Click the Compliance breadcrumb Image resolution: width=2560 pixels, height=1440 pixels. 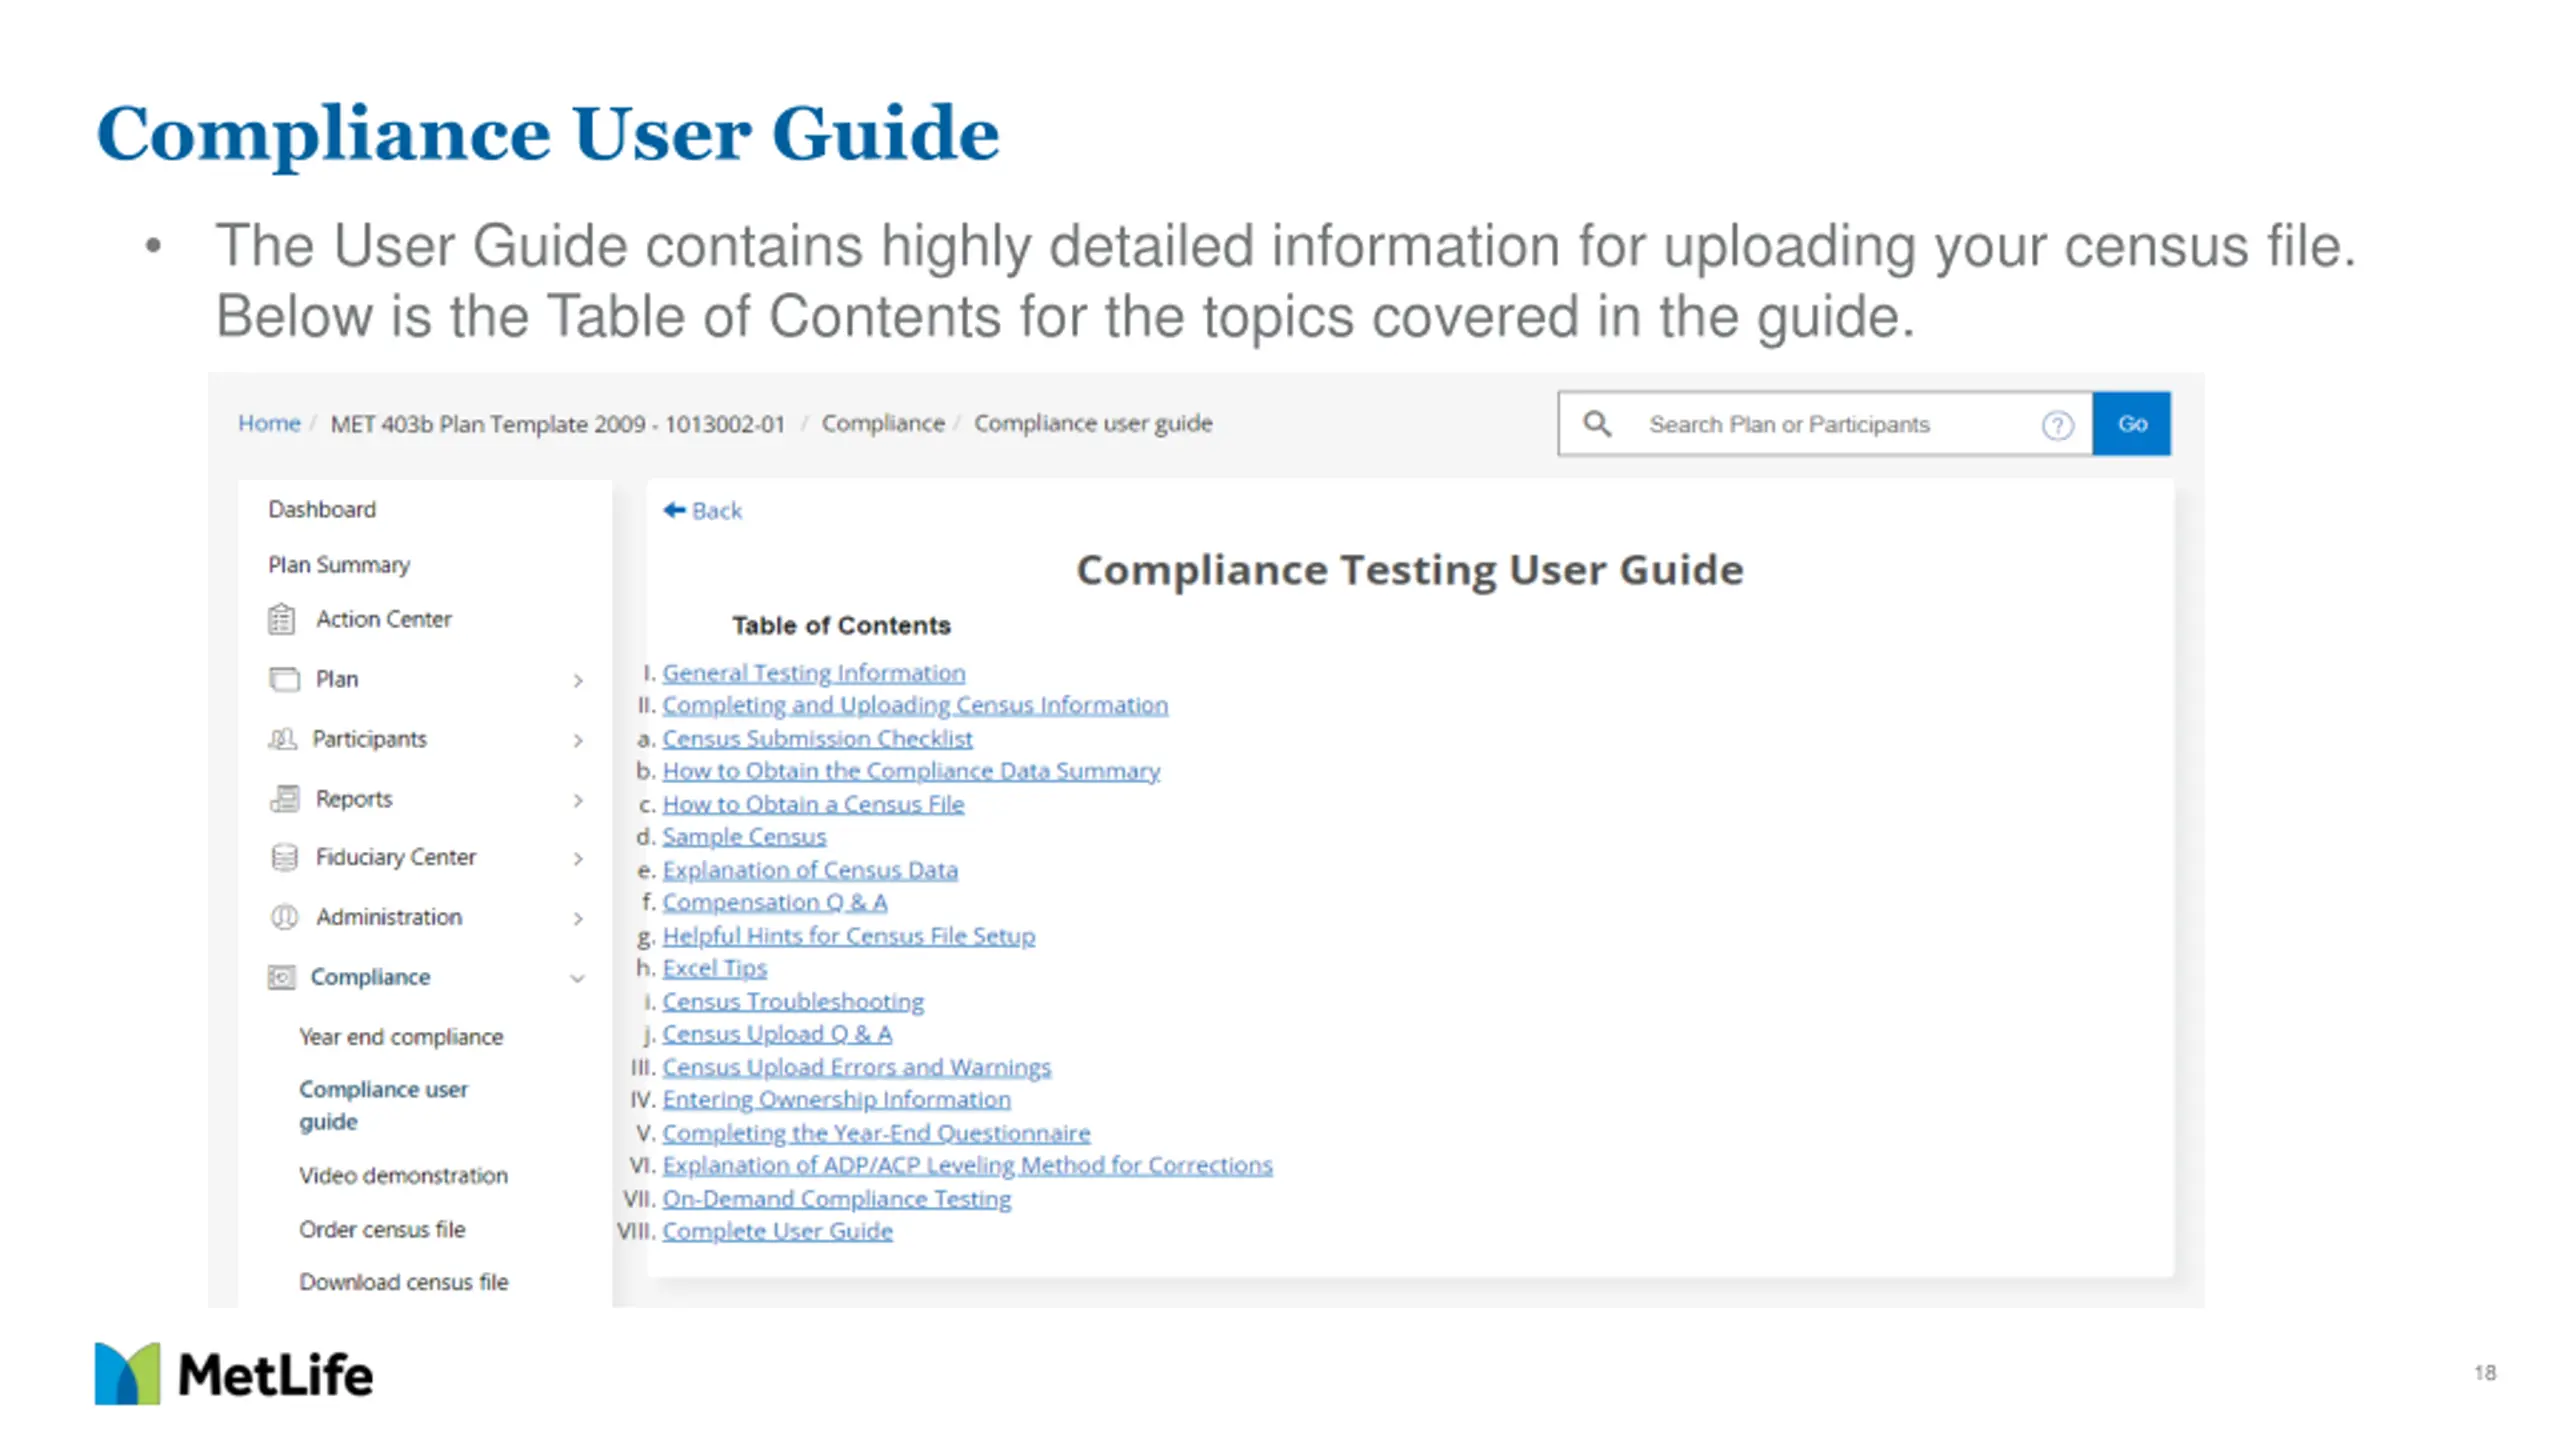(883, 423)
